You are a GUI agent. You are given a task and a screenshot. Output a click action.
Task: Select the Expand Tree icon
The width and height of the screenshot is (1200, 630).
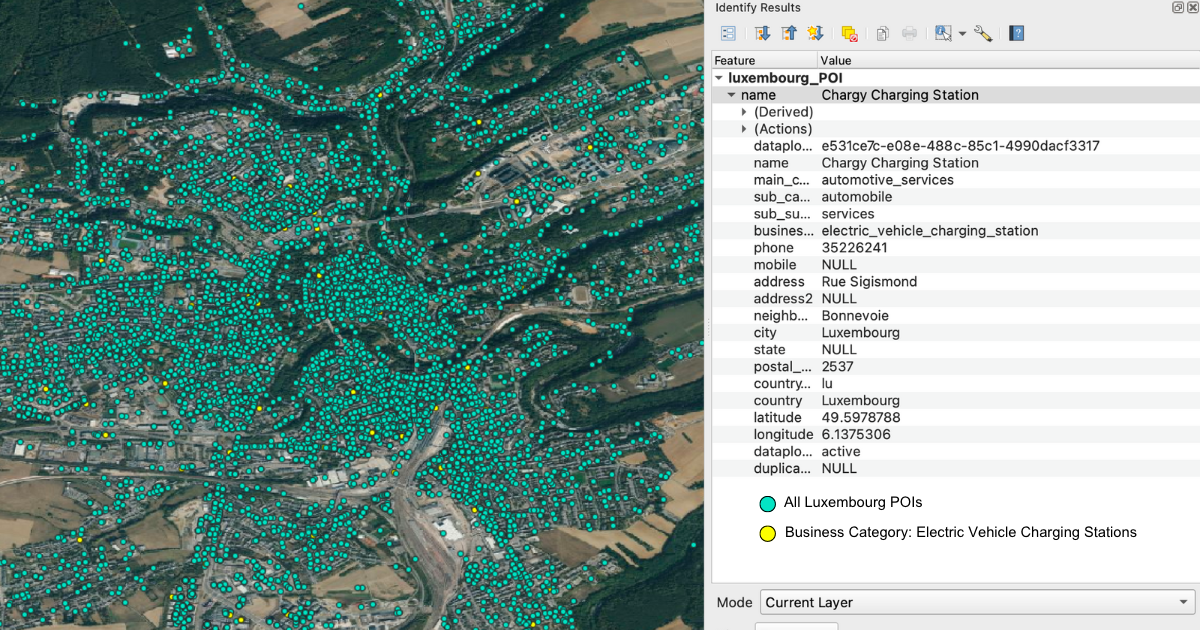click(763, 33)
